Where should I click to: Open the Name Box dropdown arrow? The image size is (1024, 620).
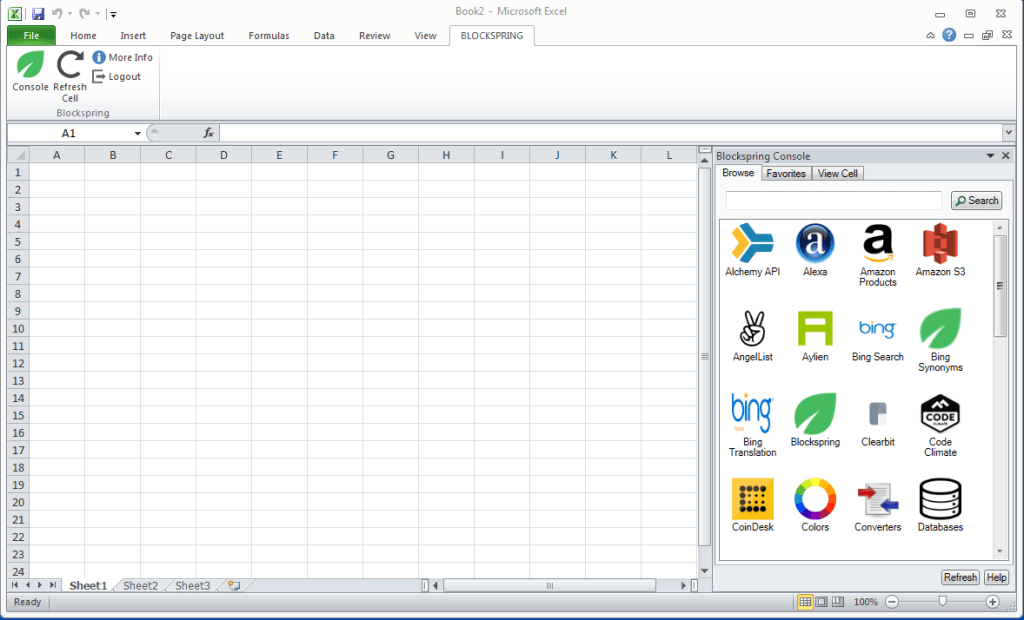pos(137,133)
